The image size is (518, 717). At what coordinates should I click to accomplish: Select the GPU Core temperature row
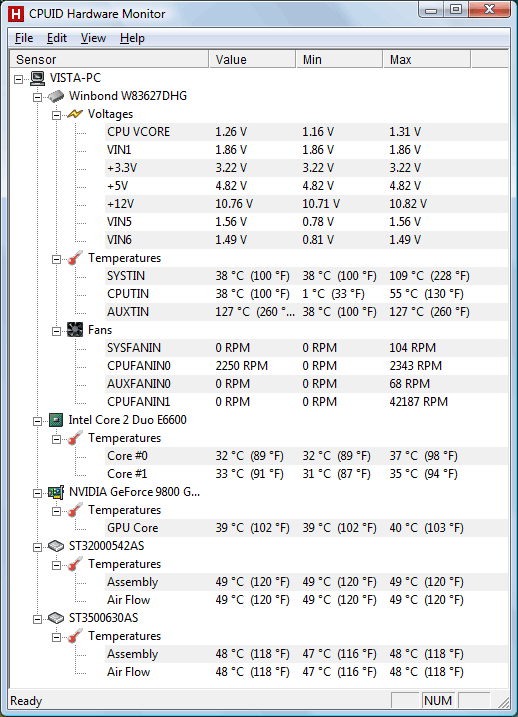pyautogui.click(x=306, y=528)
